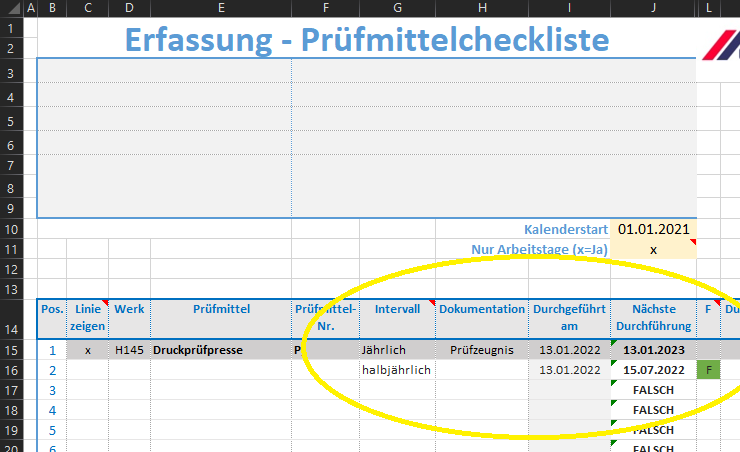The image size is (740, 452).
Task: Select column G header
Action: tap(397, 8)
